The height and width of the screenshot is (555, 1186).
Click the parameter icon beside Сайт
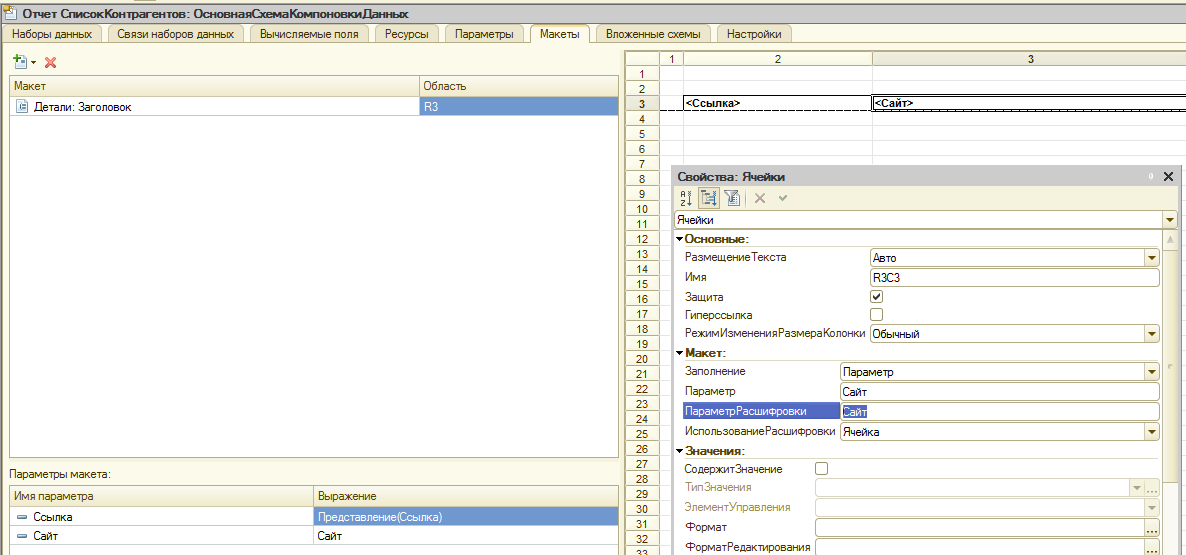(21, 536)
